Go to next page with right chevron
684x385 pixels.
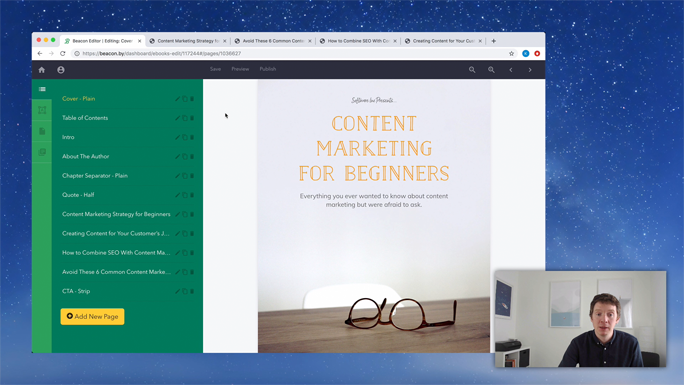point(530,70)
